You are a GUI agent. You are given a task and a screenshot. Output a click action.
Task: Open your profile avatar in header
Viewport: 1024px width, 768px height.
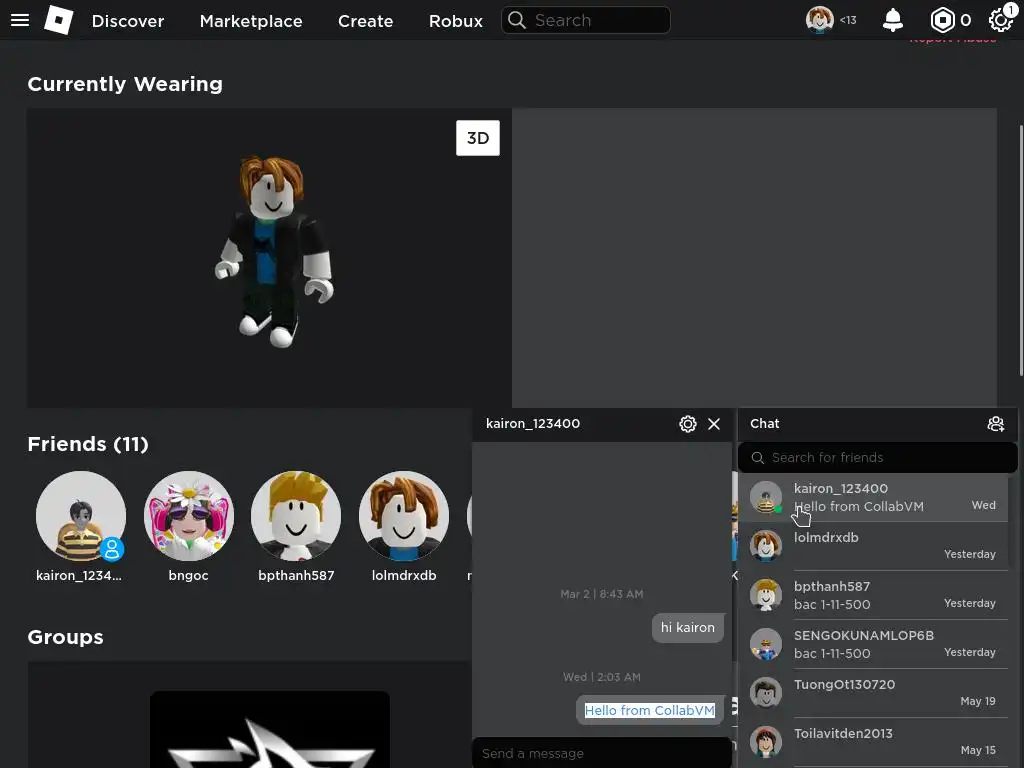click(819, 20)
